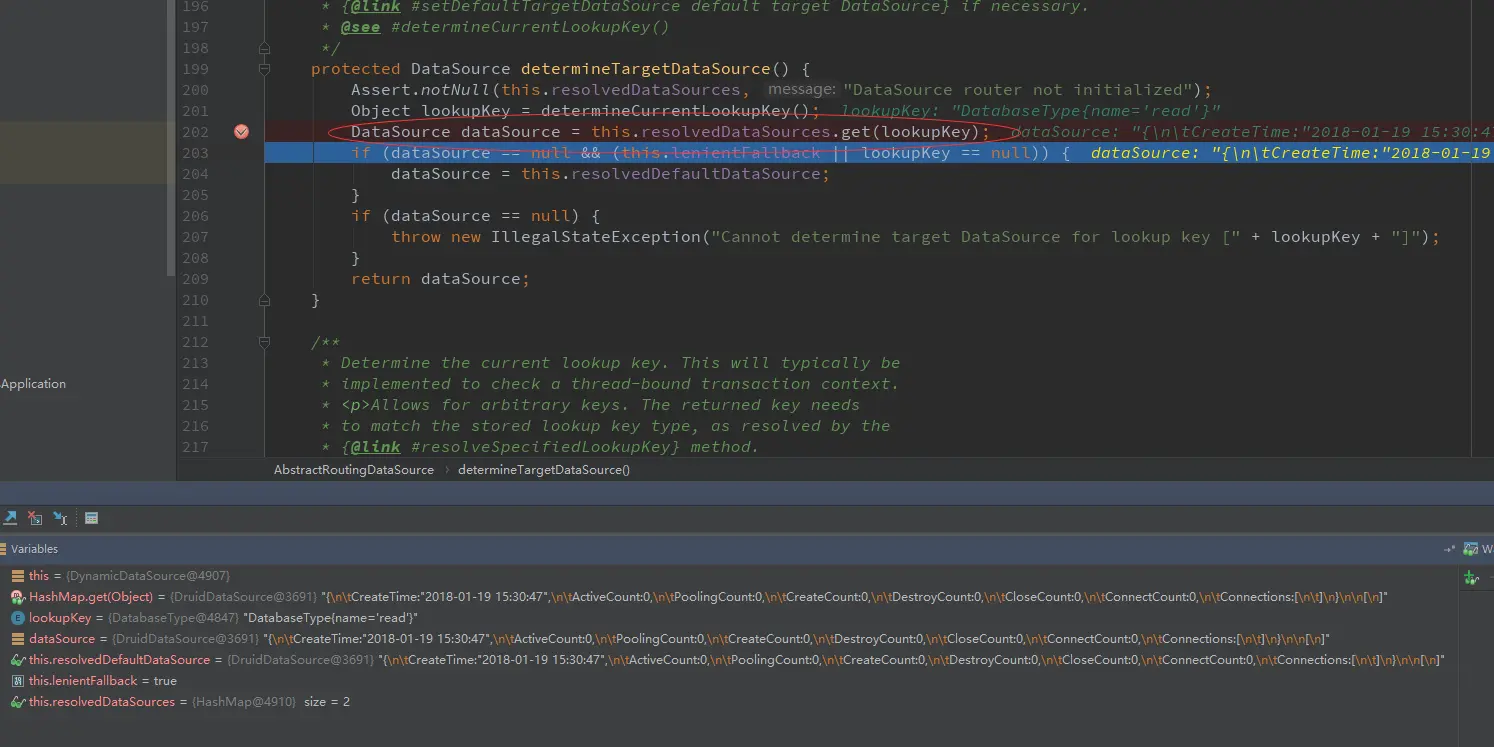Click the #determineCurrentLookupKey() @see reference
This screenshot has height=747, width=1494.
coord(530,27)
